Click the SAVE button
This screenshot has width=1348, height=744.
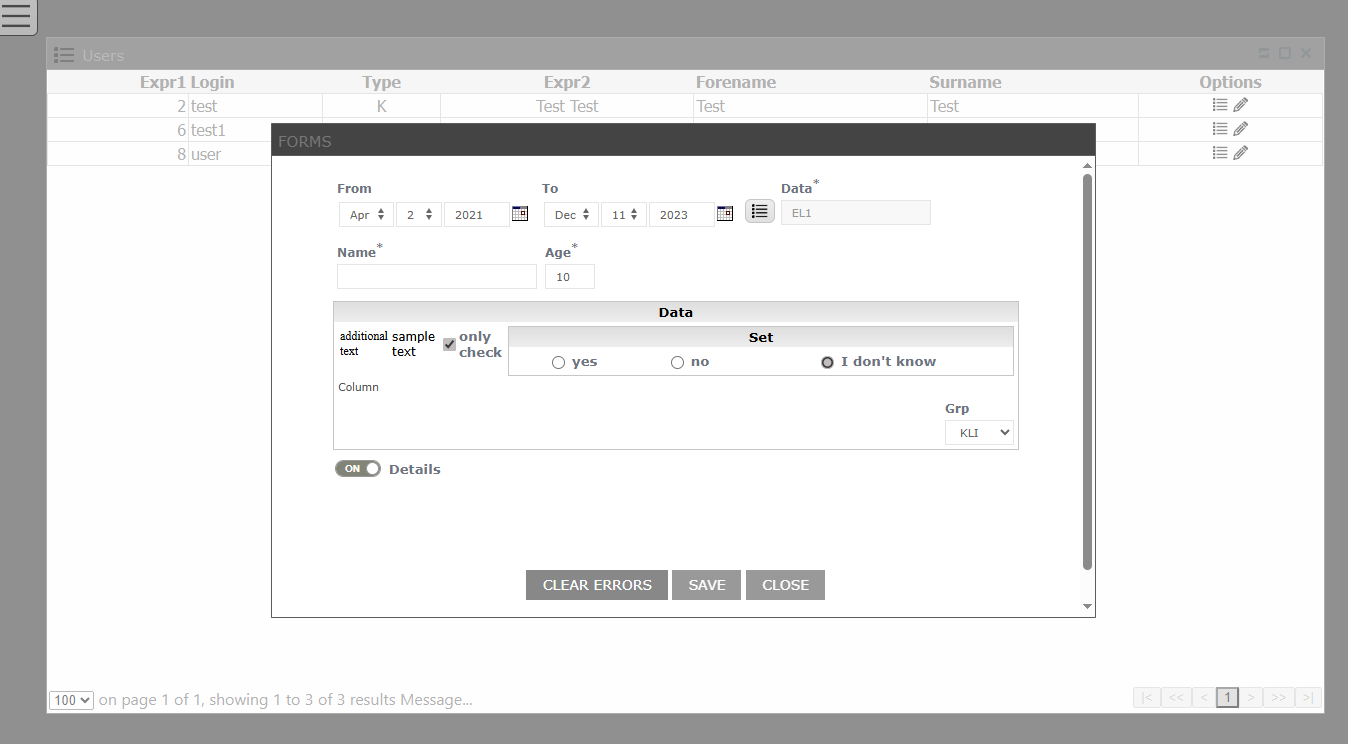pos(706,585)
